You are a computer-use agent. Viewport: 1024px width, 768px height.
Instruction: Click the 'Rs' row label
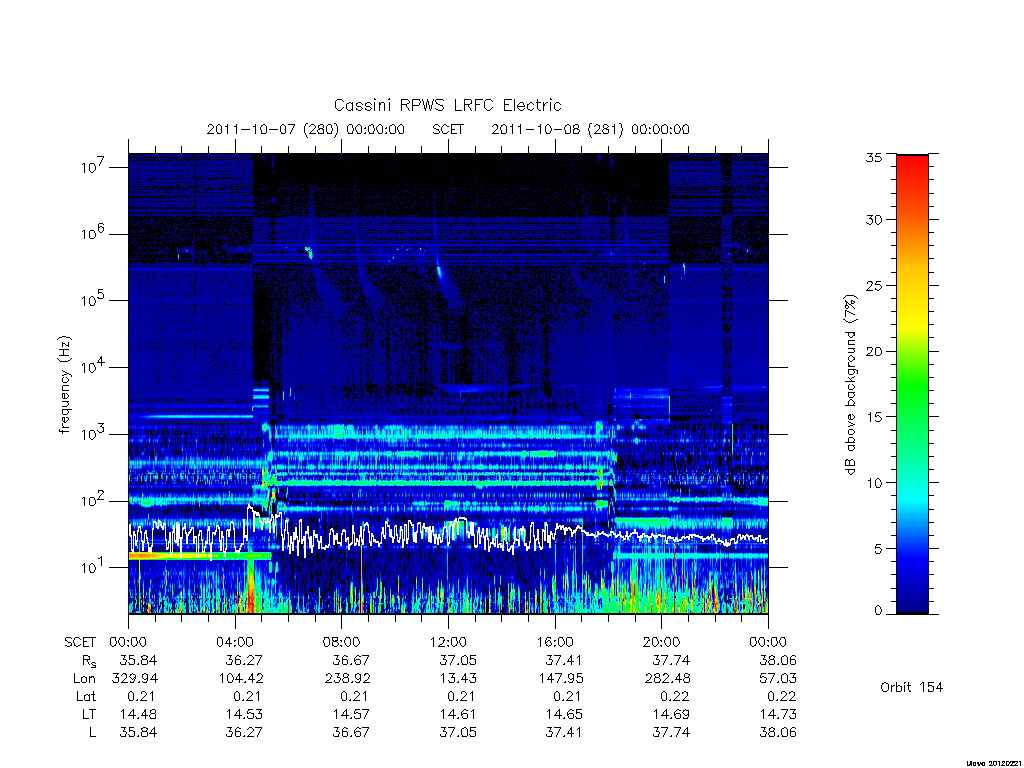(88, 660)
